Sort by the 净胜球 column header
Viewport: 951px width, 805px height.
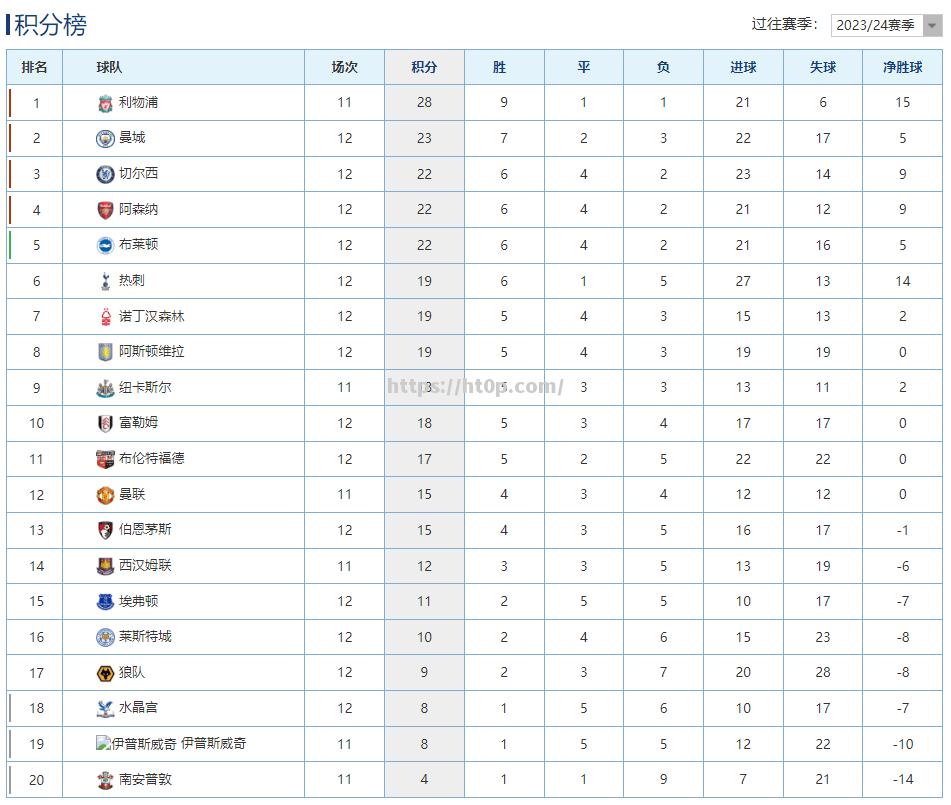pos(902,67)
